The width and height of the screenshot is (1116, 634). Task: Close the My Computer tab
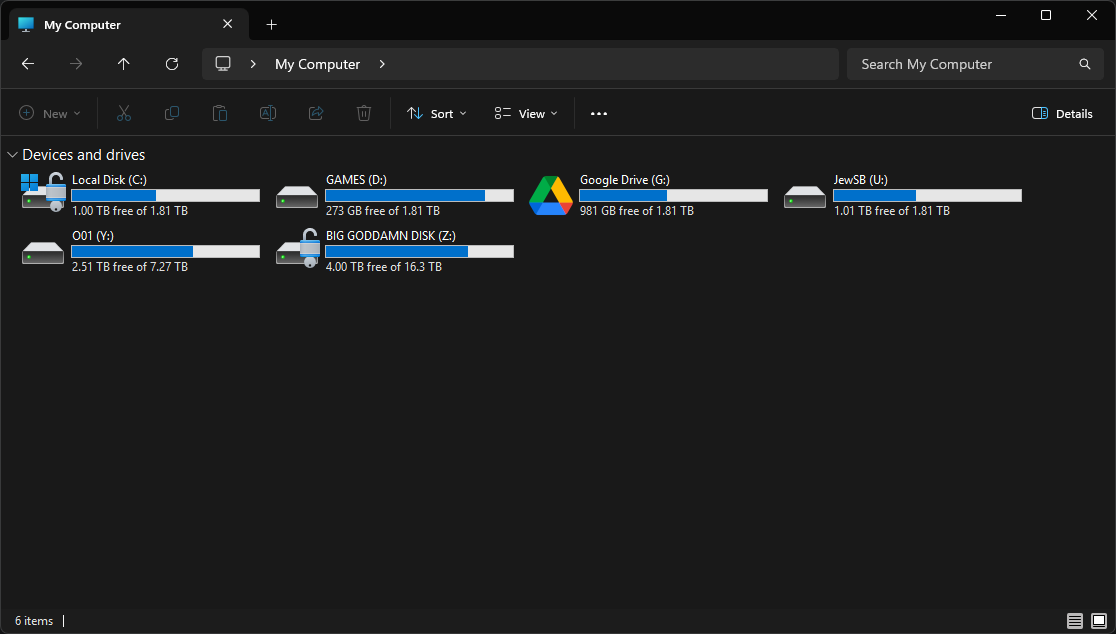[228, 24]
